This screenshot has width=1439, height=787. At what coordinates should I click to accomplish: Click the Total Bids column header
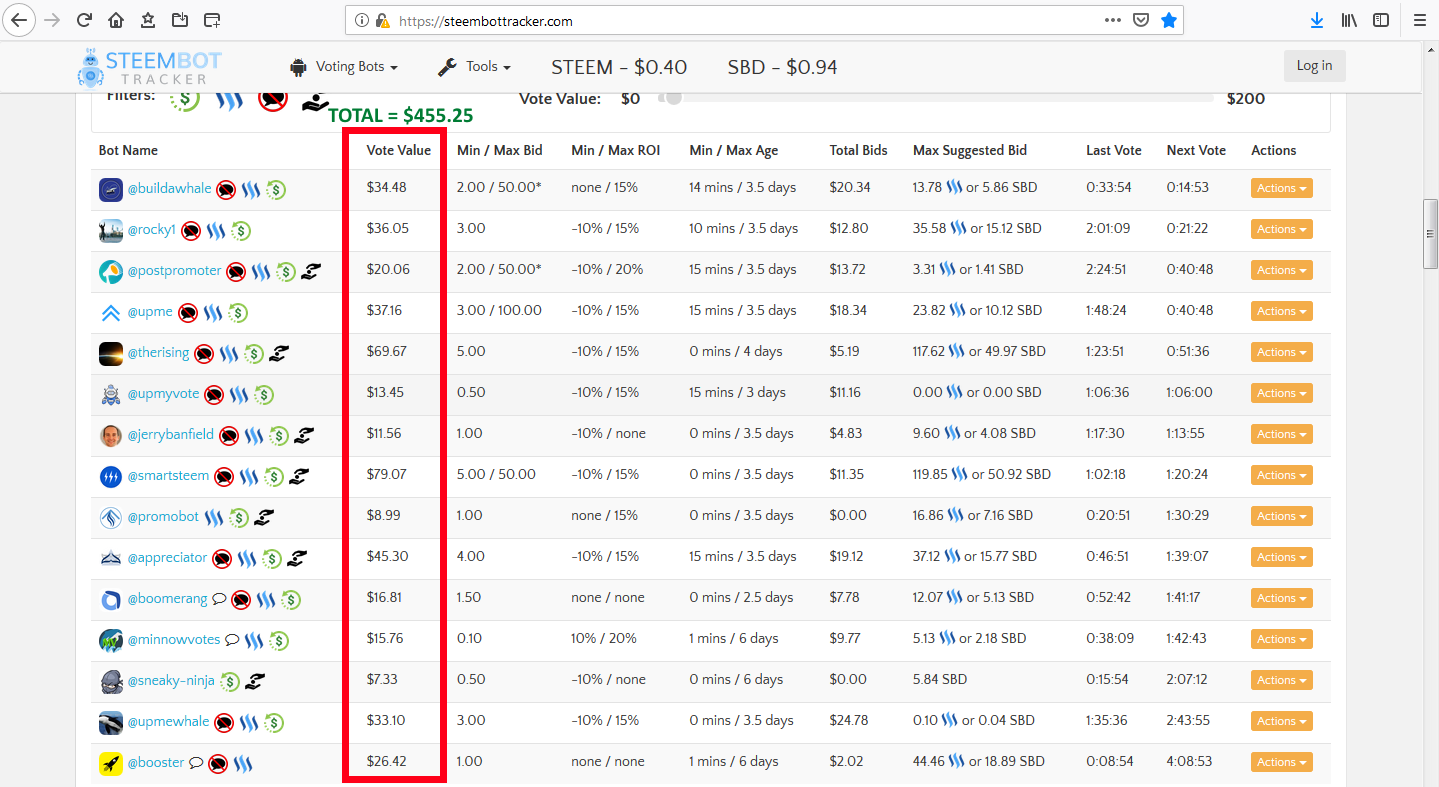click(858, 150)
